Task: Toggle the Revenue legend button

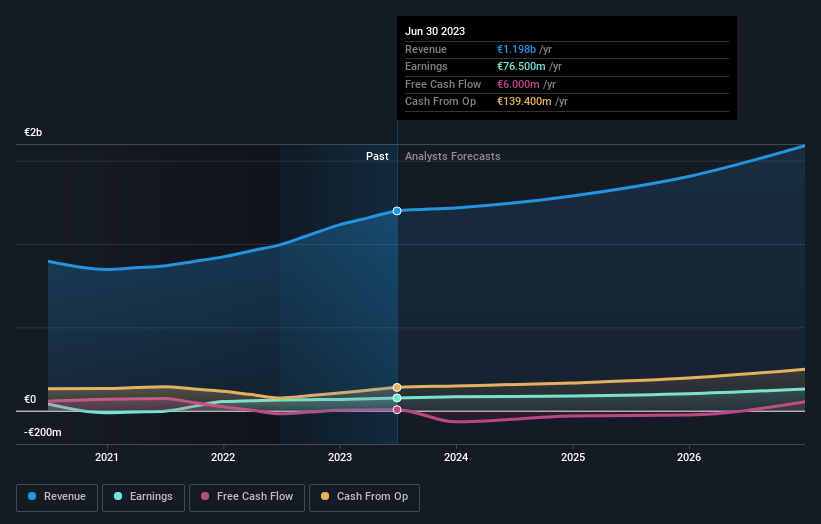Action: tap(57, 497)
